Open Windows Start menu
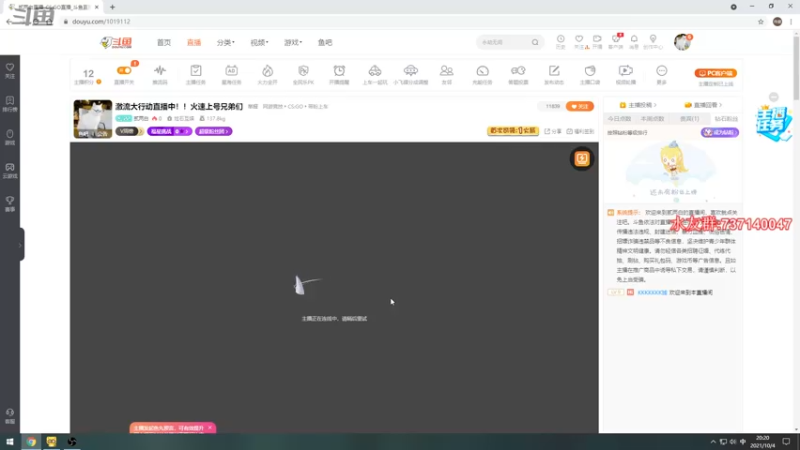800x450 pixels. [x=10, y=442]
